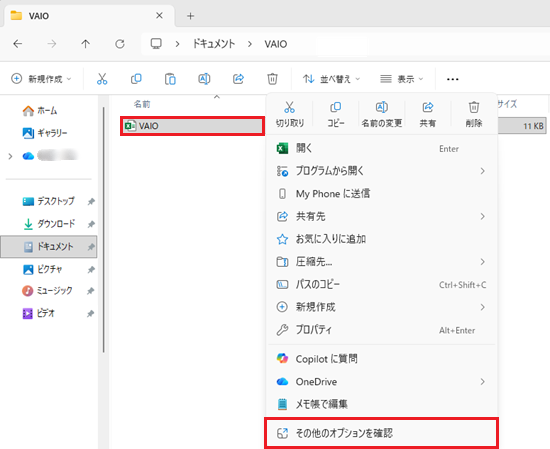
Task: Click the 11 KB size cell
Action: click(534, 126)
